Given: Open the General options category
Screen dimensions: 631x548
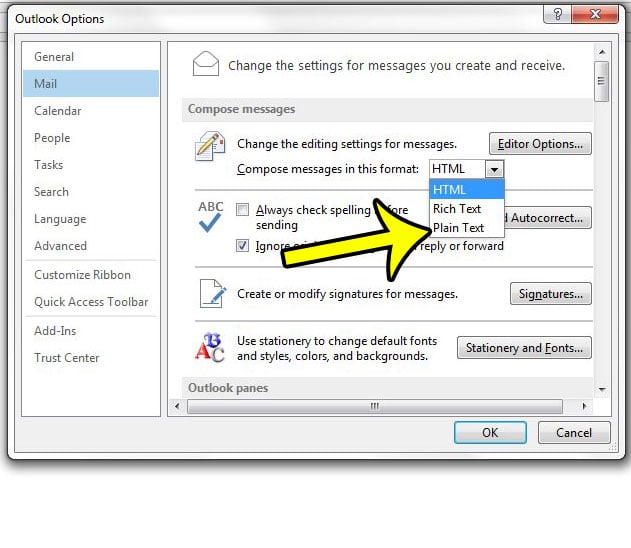Looking at the screenshot, I should point(91,57).
